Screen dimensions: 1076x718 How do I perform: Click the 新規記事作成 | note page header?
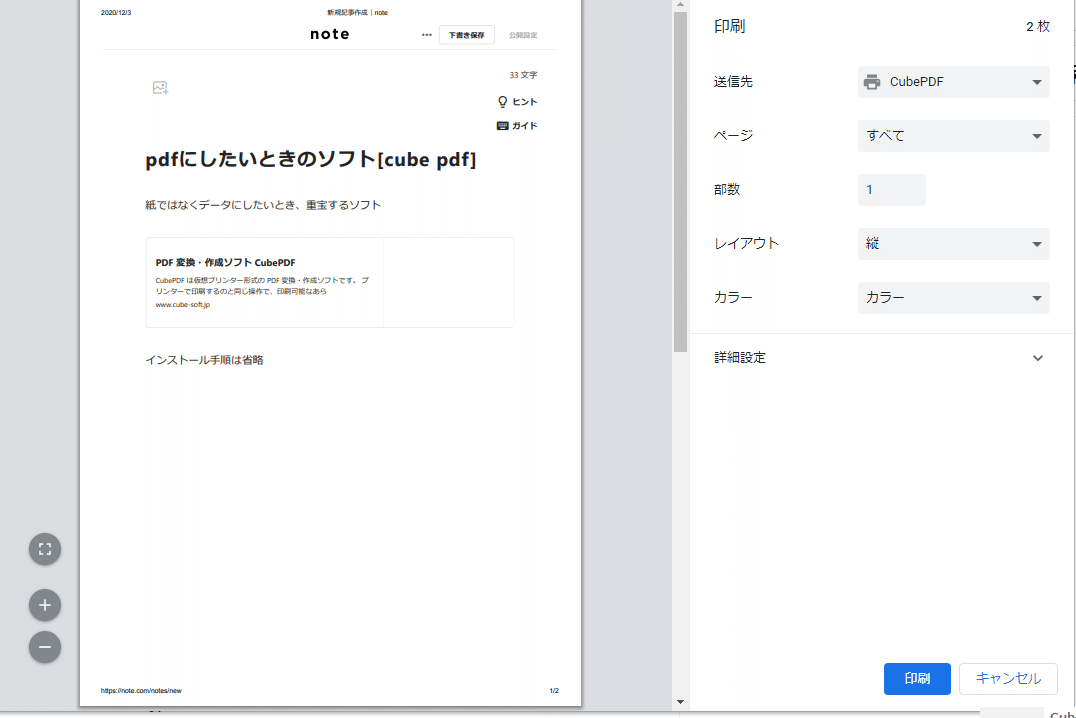[x=357, y=12]
